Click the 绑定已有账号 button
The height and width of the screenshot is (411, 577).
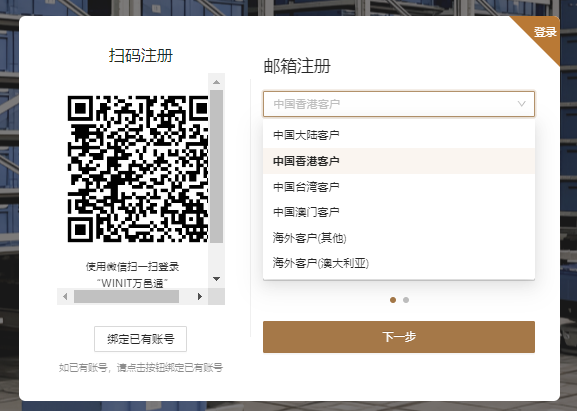point(141,339)
